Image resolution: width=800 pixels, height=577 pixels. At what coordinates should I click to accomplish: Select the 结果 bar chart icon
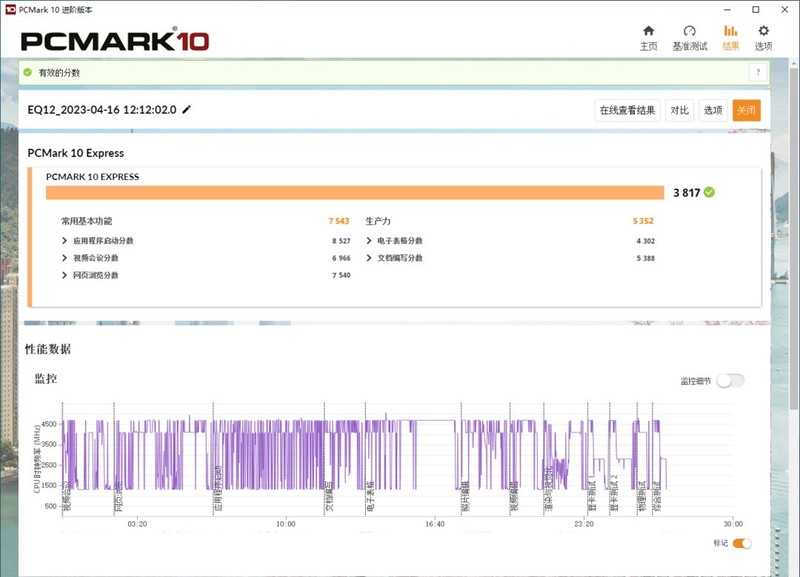click(730, 31)
